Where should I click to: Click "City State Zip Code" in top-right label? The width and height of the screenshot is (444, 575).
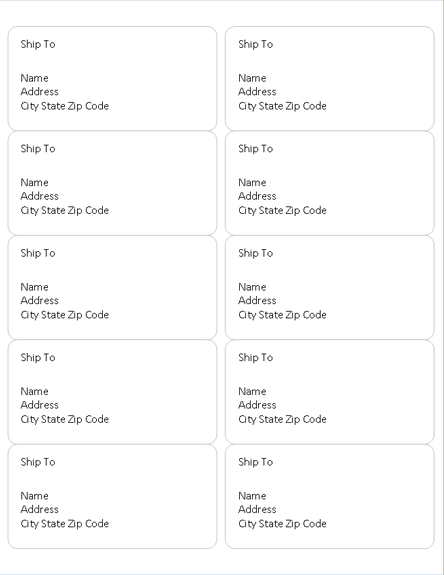282,106
